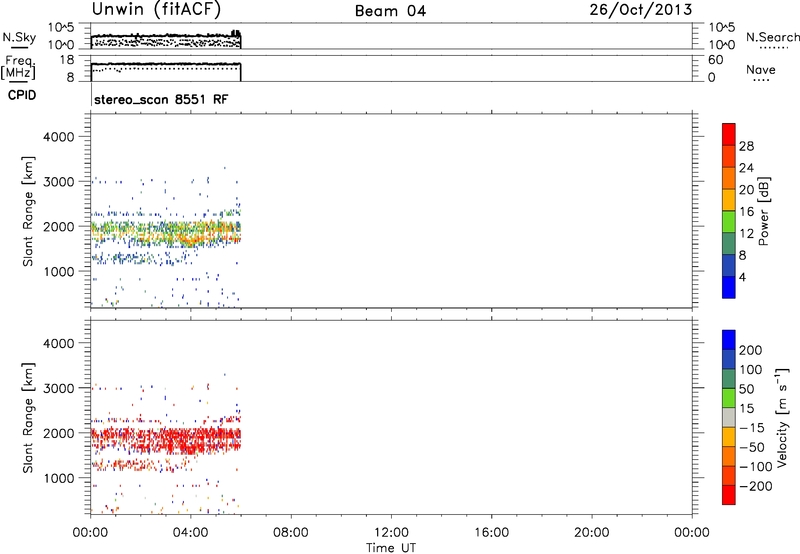The width and height of the screenshot is (800, 554).
Task: Select the "4000" tick in the power panel
Action: [59, 137]
